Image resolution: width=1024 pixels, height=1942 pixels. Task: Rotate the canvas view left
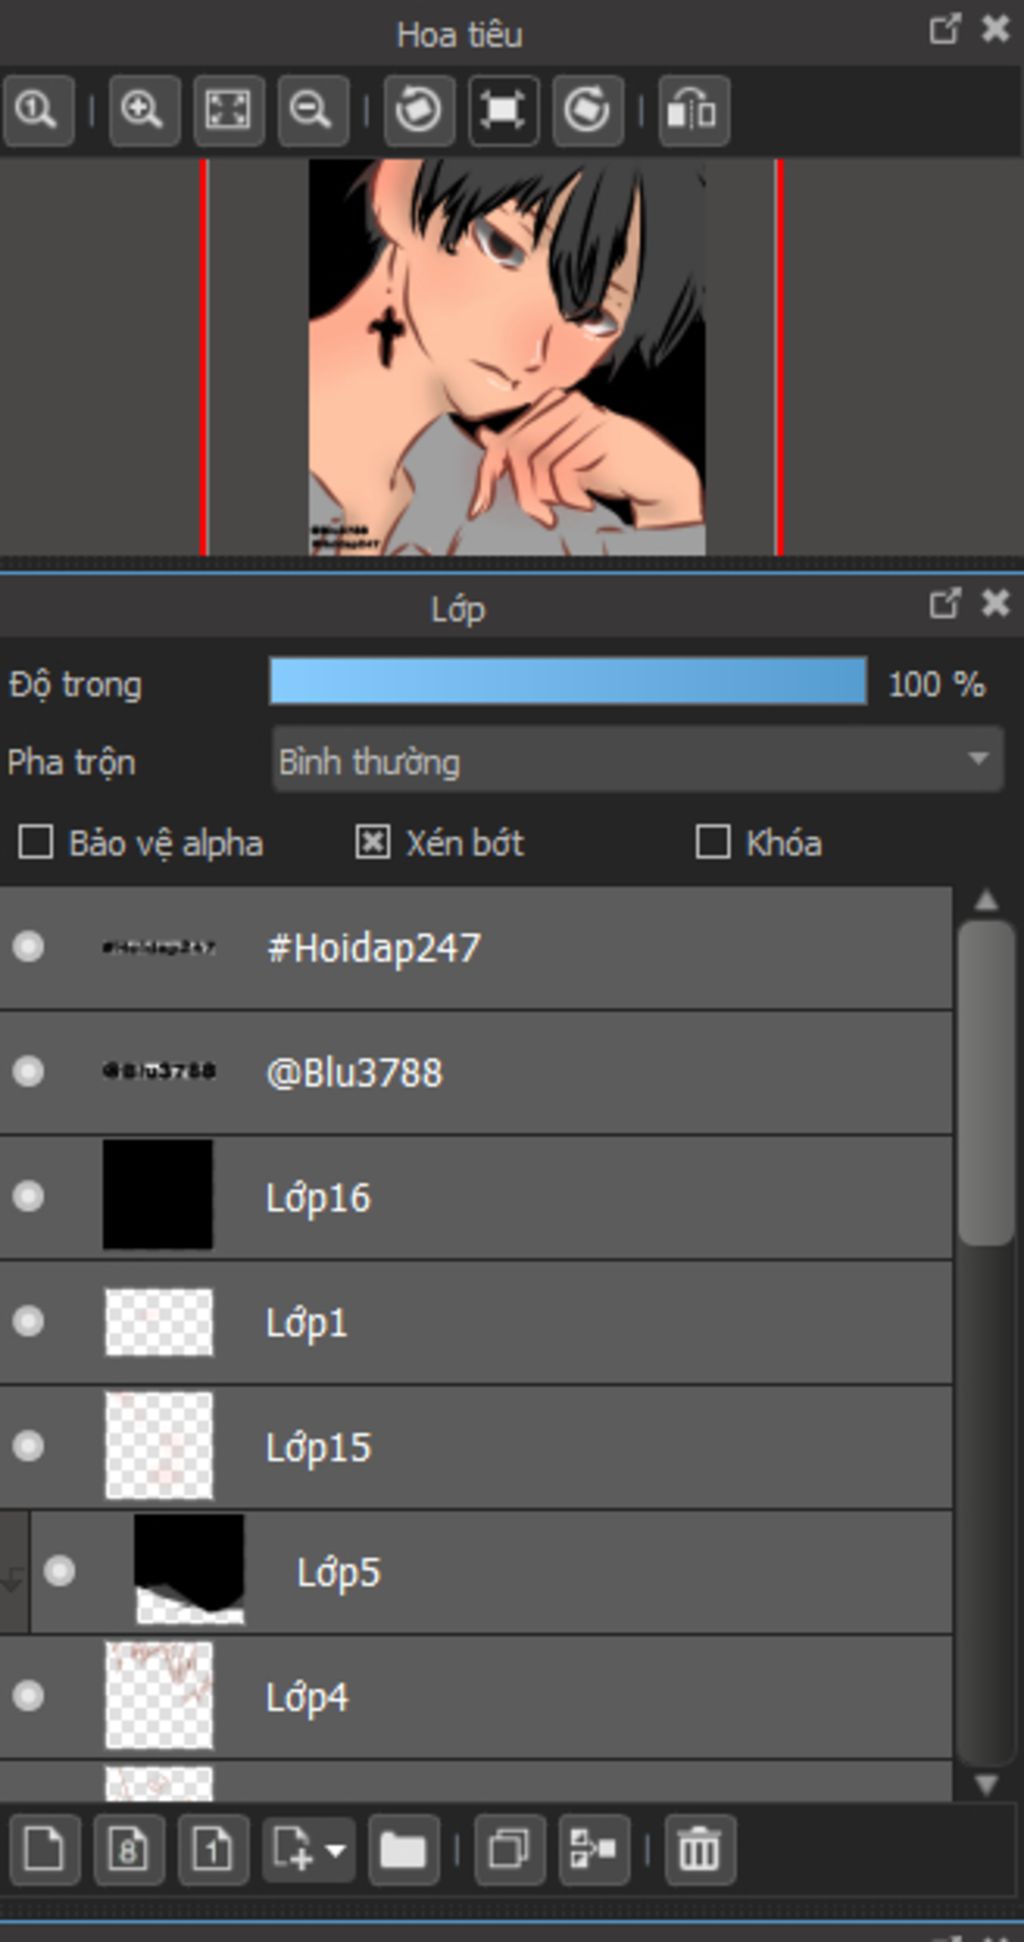[418, 110]
